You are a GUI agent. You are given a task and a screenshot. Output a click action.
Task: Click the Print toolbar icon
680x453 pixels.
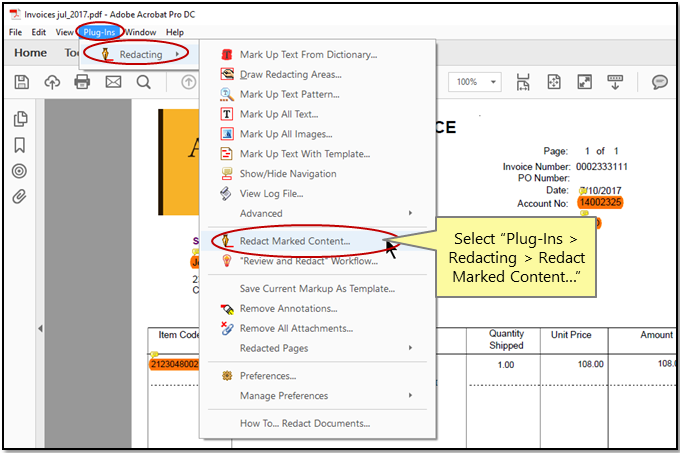82,82
